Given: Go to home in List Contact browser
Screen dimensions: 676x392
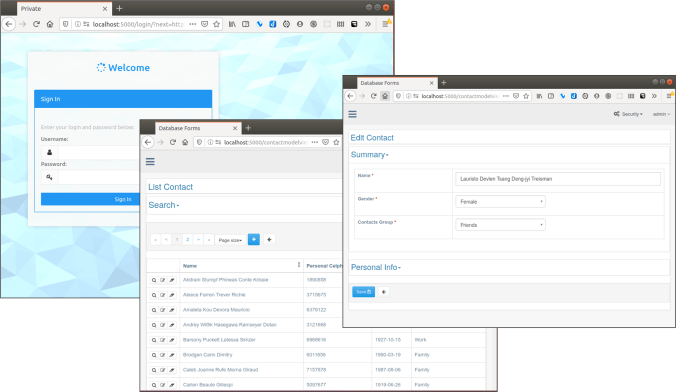Looking at the screenshot, I should pos(185,142).
